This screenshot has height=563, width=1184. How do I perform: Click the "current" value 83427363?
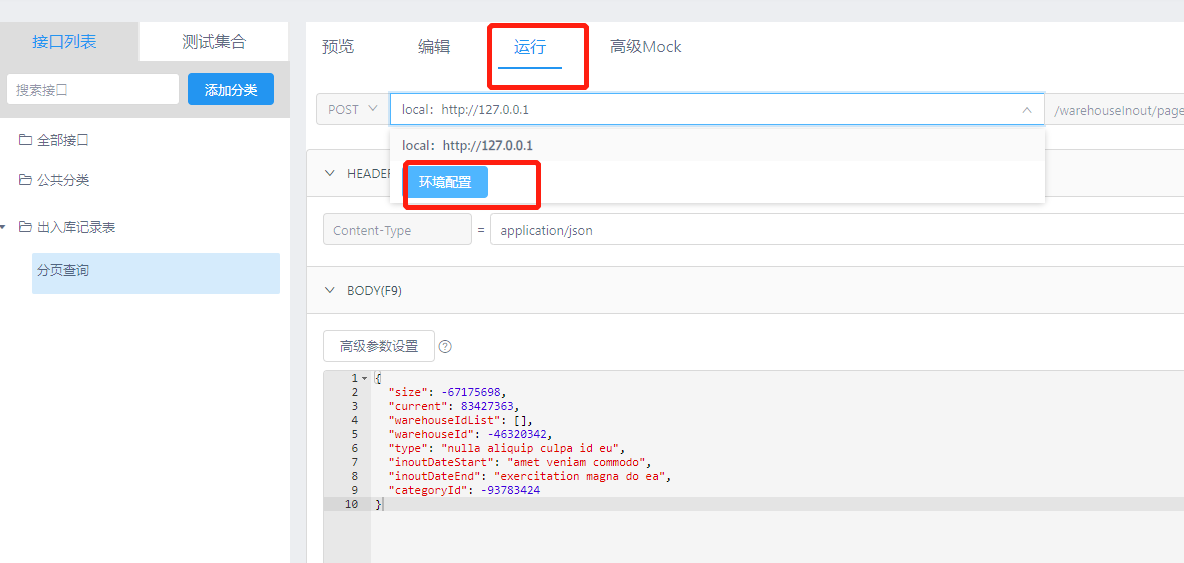pos(489,406)
